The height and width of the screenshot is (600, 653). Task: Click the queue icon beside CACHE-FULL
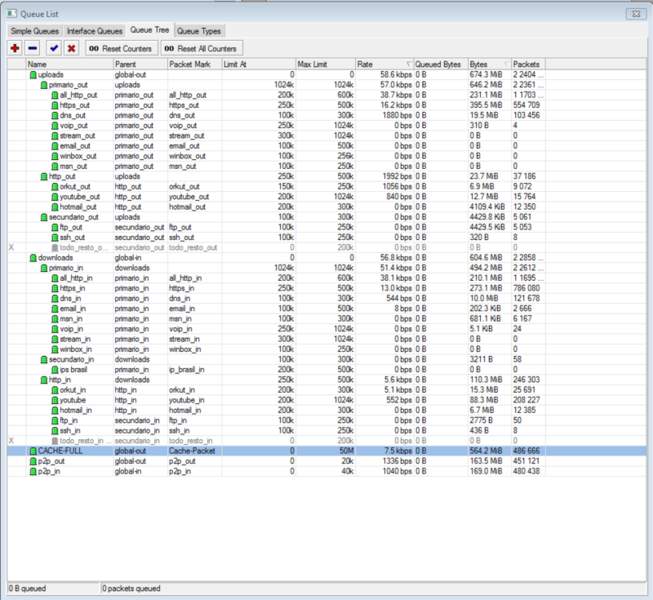pyautogui.click(x=33, y=451)
